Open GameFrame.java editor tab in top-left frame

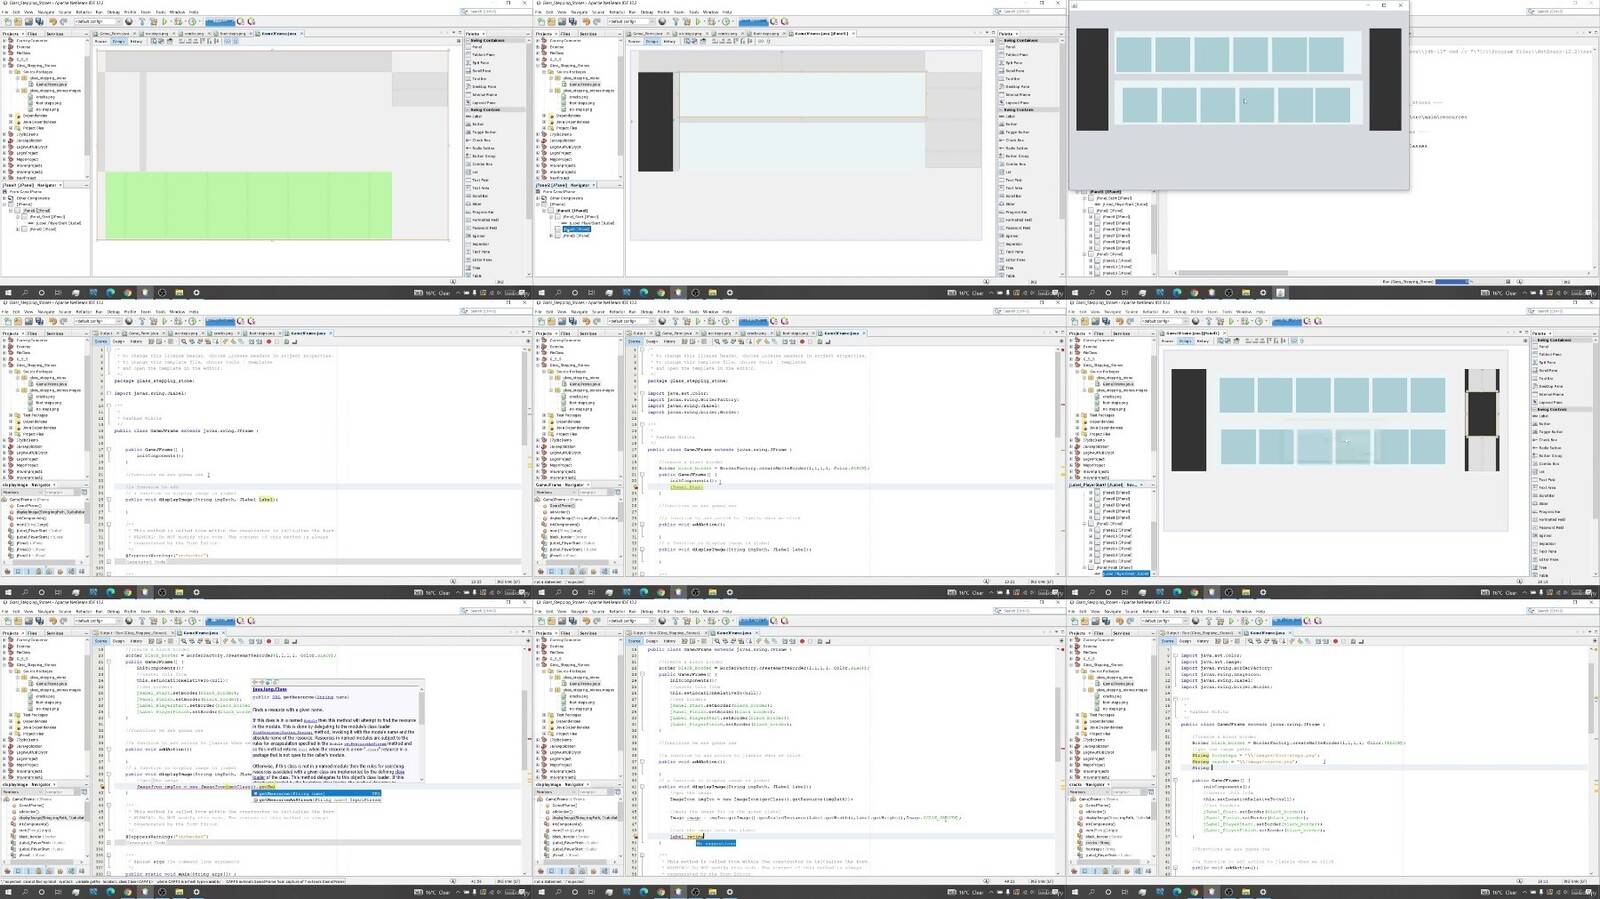click(278, 33)
